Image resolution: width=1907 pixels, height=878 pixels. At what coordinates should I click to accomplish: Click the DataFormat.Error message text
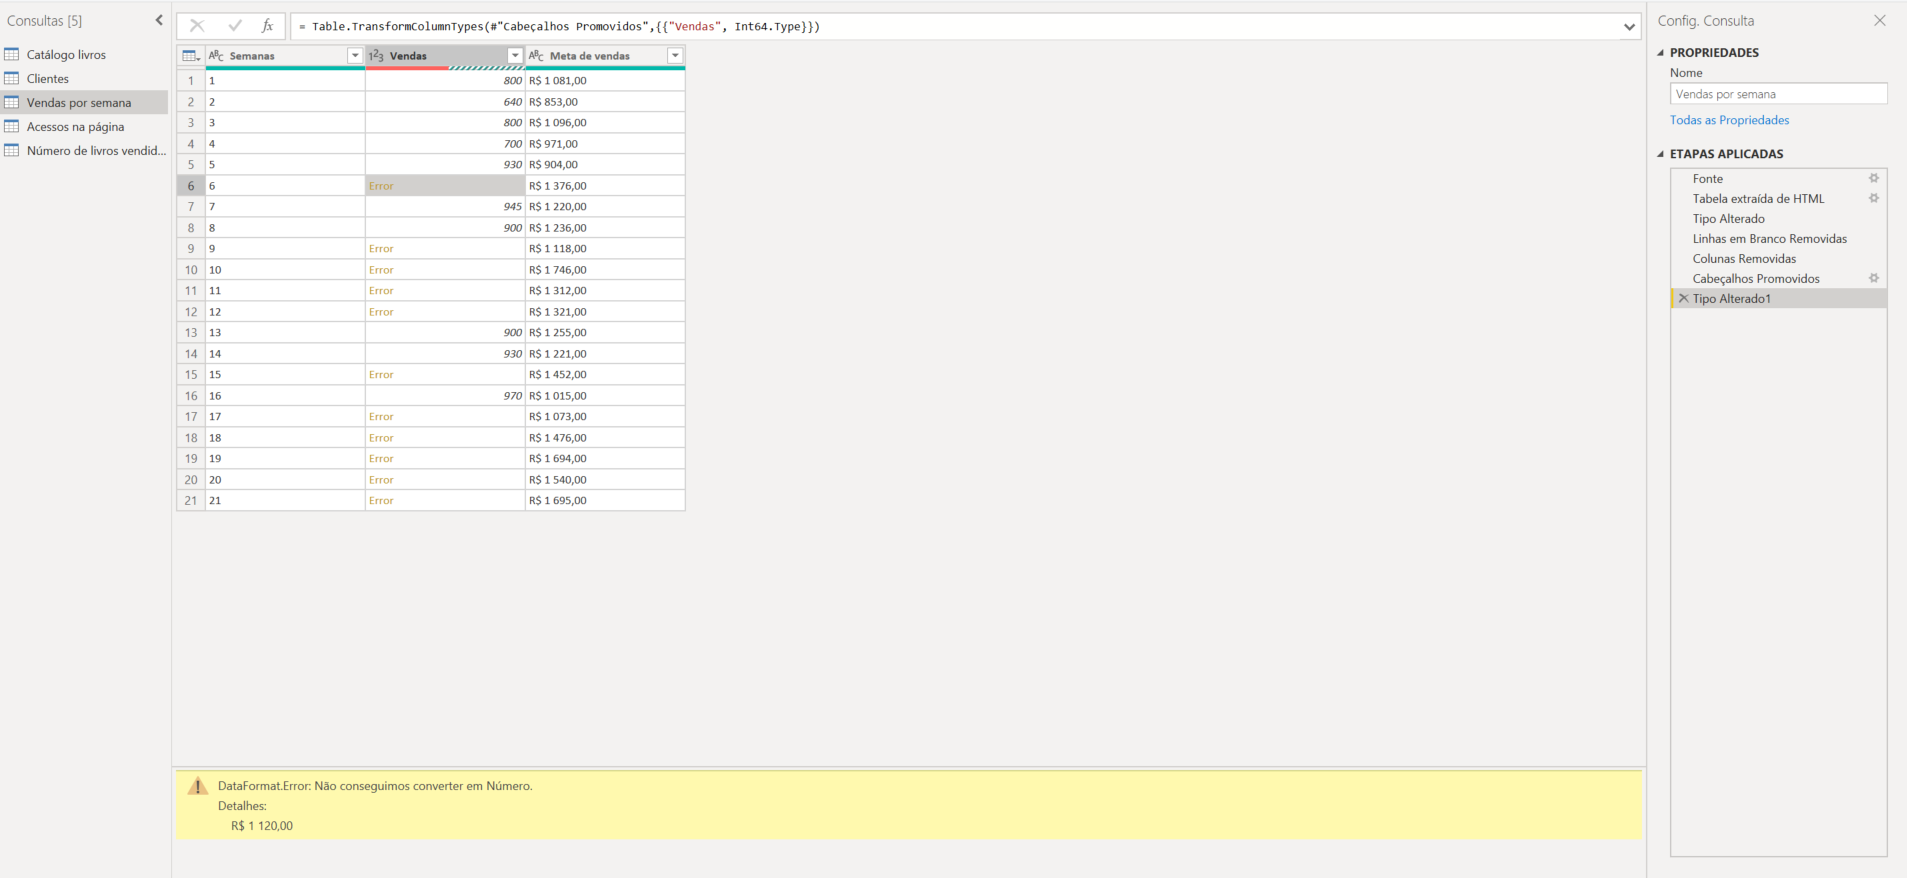point(375,786)
